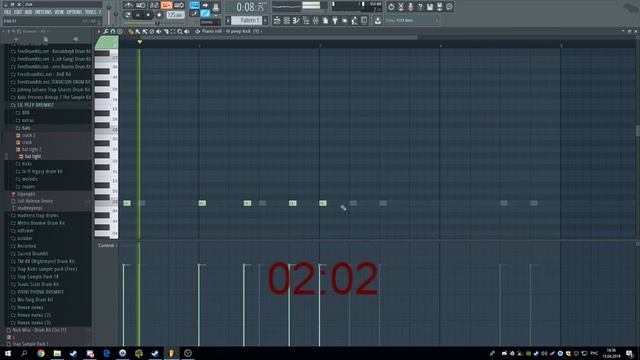
Task: Click the export/render project icon
Action: (x=440, y=7)
